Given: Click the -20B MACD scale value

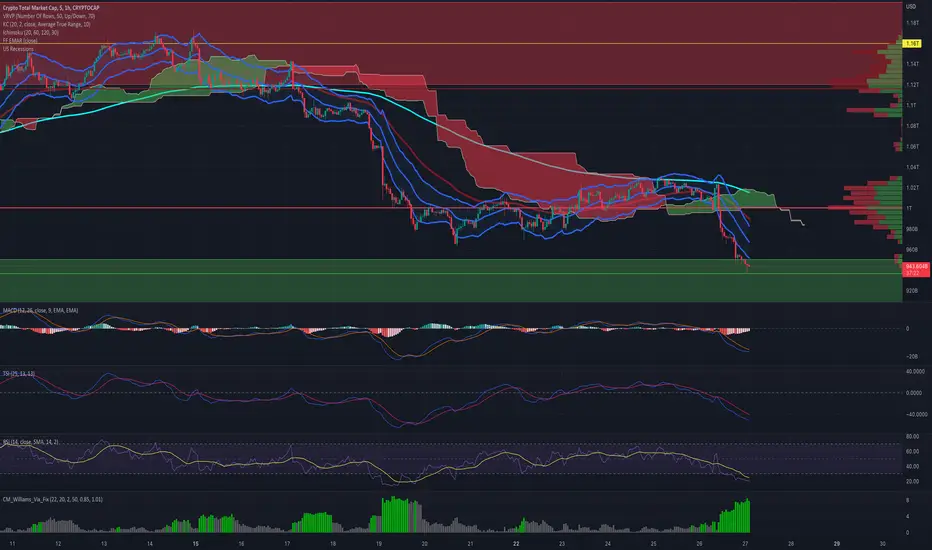Looking at the screenshot, I should 911,357.
